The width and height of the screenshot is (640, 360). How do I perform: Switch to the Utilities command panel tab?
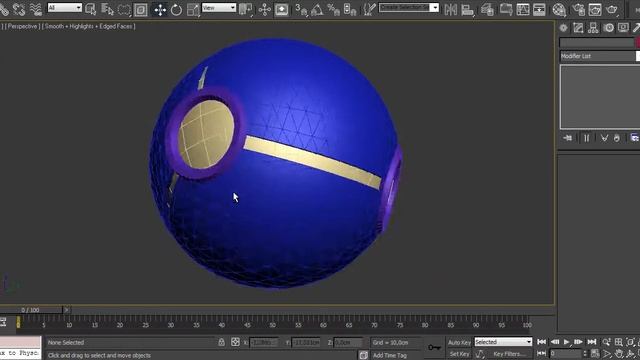coord(636,28)
